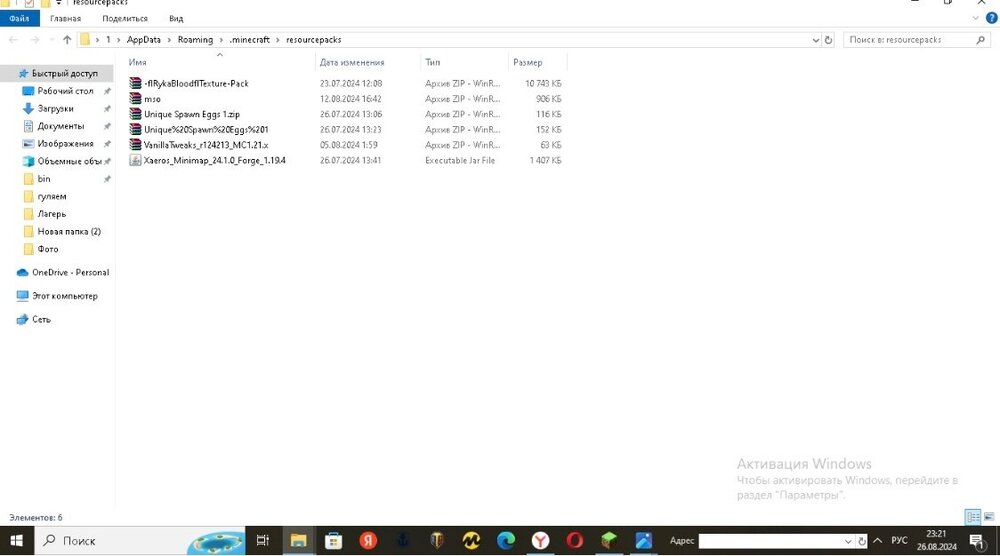
Task: Open the recent locations dropdown arrow
Action: (50, 40)
